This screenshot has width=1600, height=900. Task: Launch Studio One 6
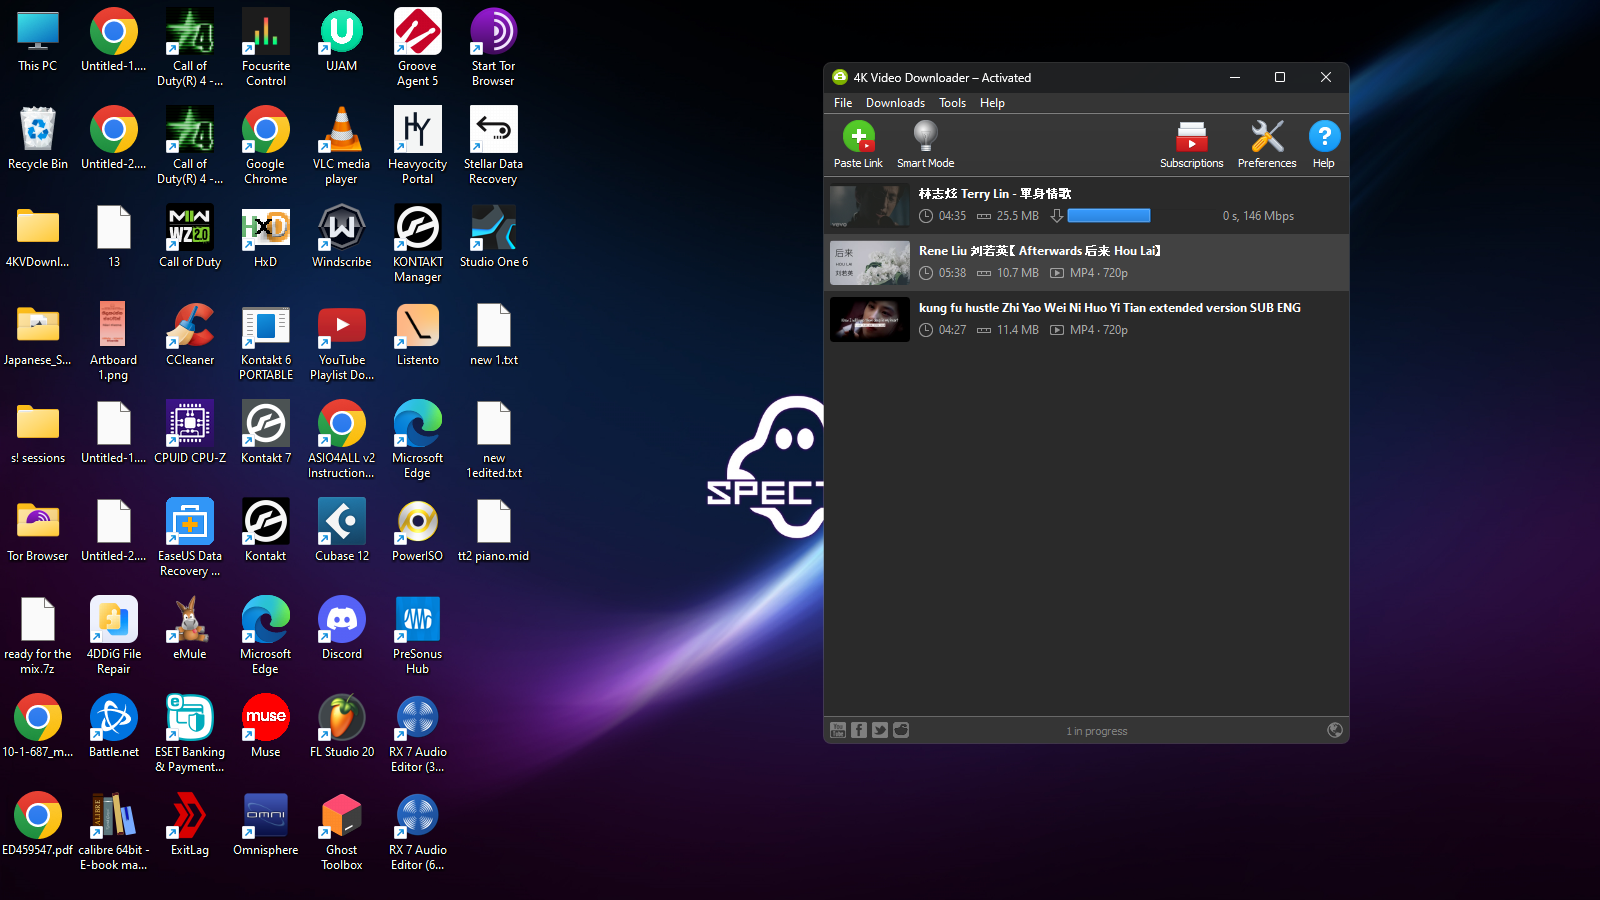click(x=494, y=238)
